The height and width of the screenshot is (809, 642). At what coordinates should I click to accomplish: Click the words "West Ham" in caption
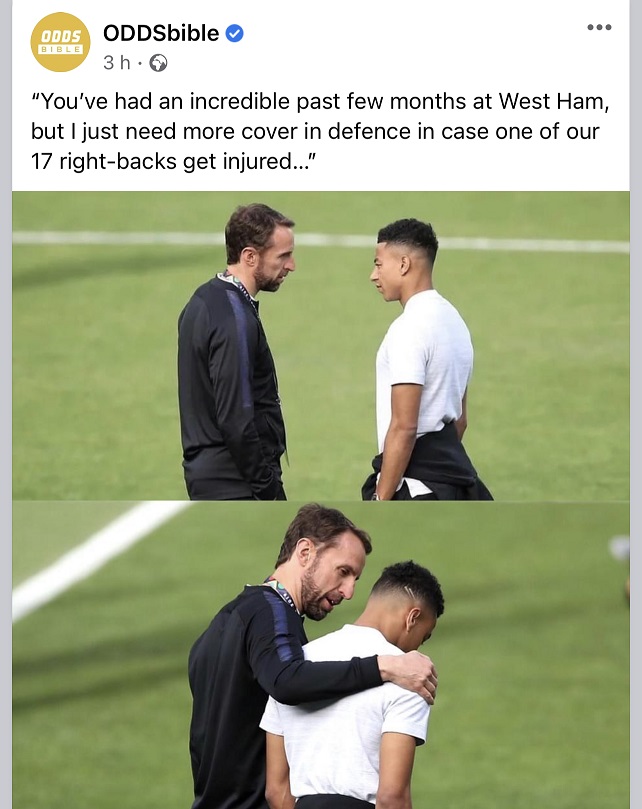pos(550,101)
